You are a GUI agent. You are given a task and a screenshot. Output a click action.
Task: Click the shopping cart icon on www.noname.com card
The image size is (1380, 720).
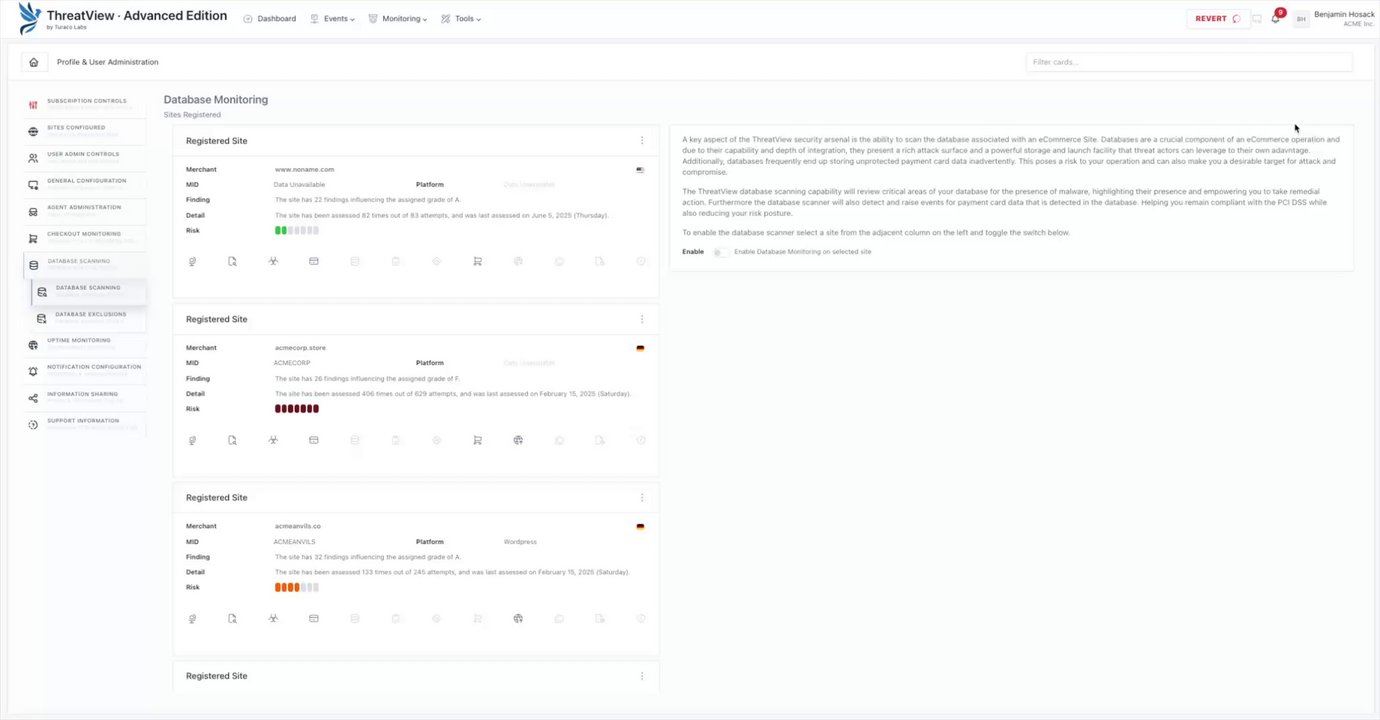[x=477, y=261]
